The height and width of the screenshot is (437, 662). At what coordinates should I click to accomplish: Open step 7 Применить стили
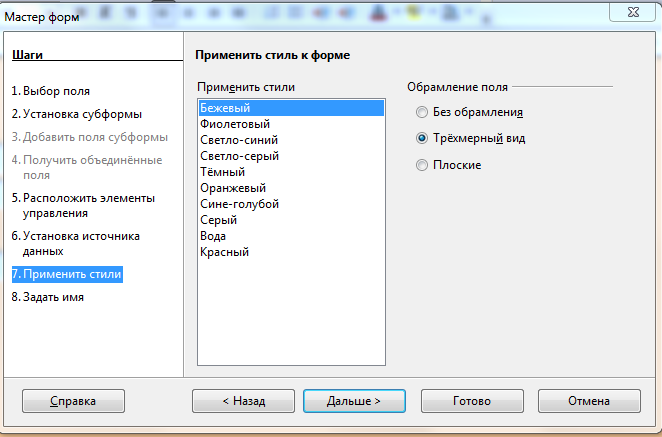(x=67, y=274)
